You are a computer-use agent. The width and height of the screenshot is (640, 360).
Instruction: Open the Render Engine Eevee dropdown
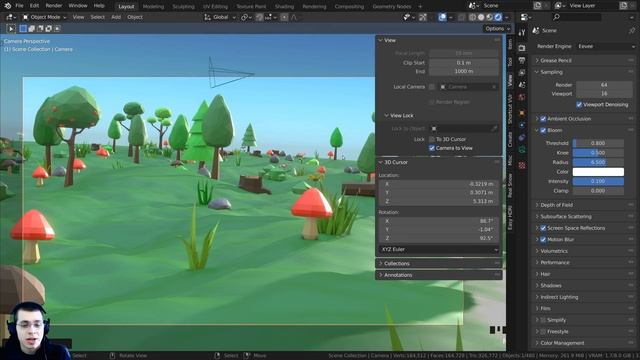click(x=606, y=47)
